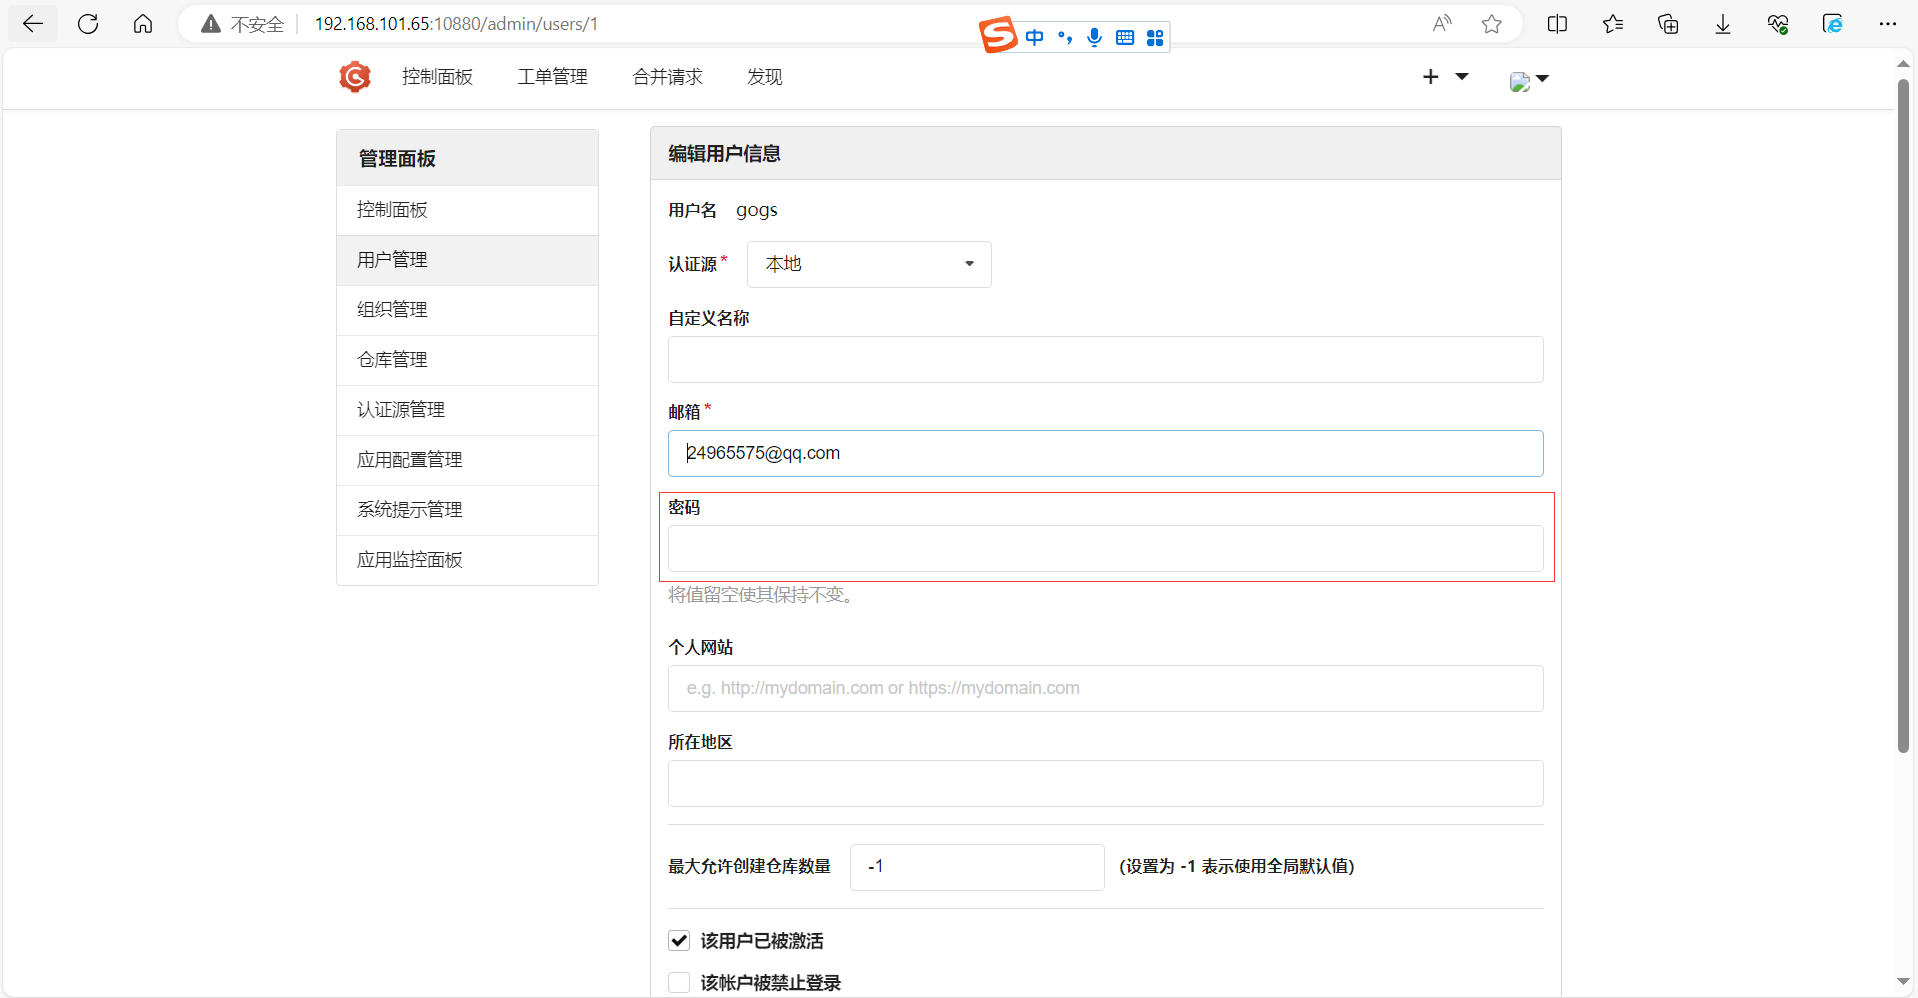Open the Sogou toolbox grid icon
Image resolution: width=1918 pixels, height=998 pixels.
tap(1155, 38)
